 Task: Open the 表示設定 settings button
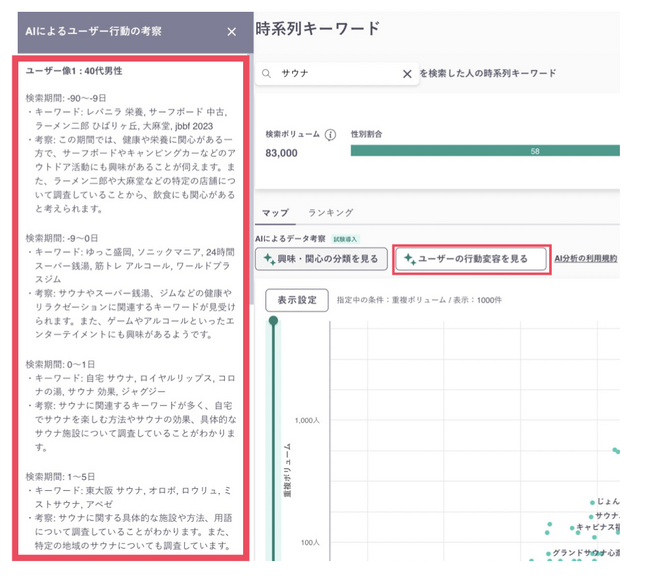point(297,300)
